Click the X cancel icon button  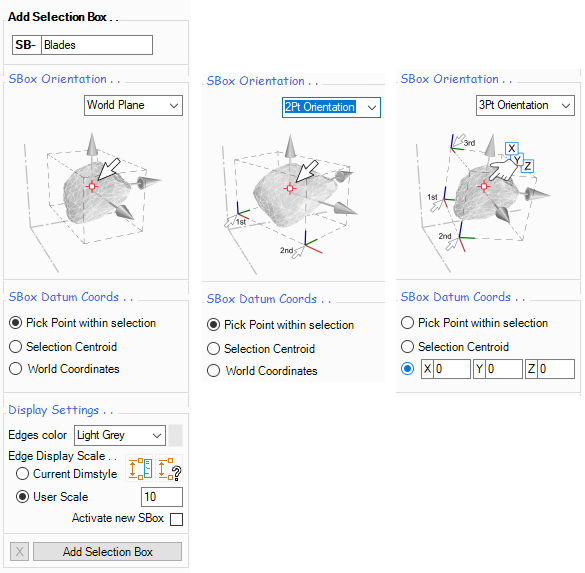pyautogui.click(x=19, y=551)
